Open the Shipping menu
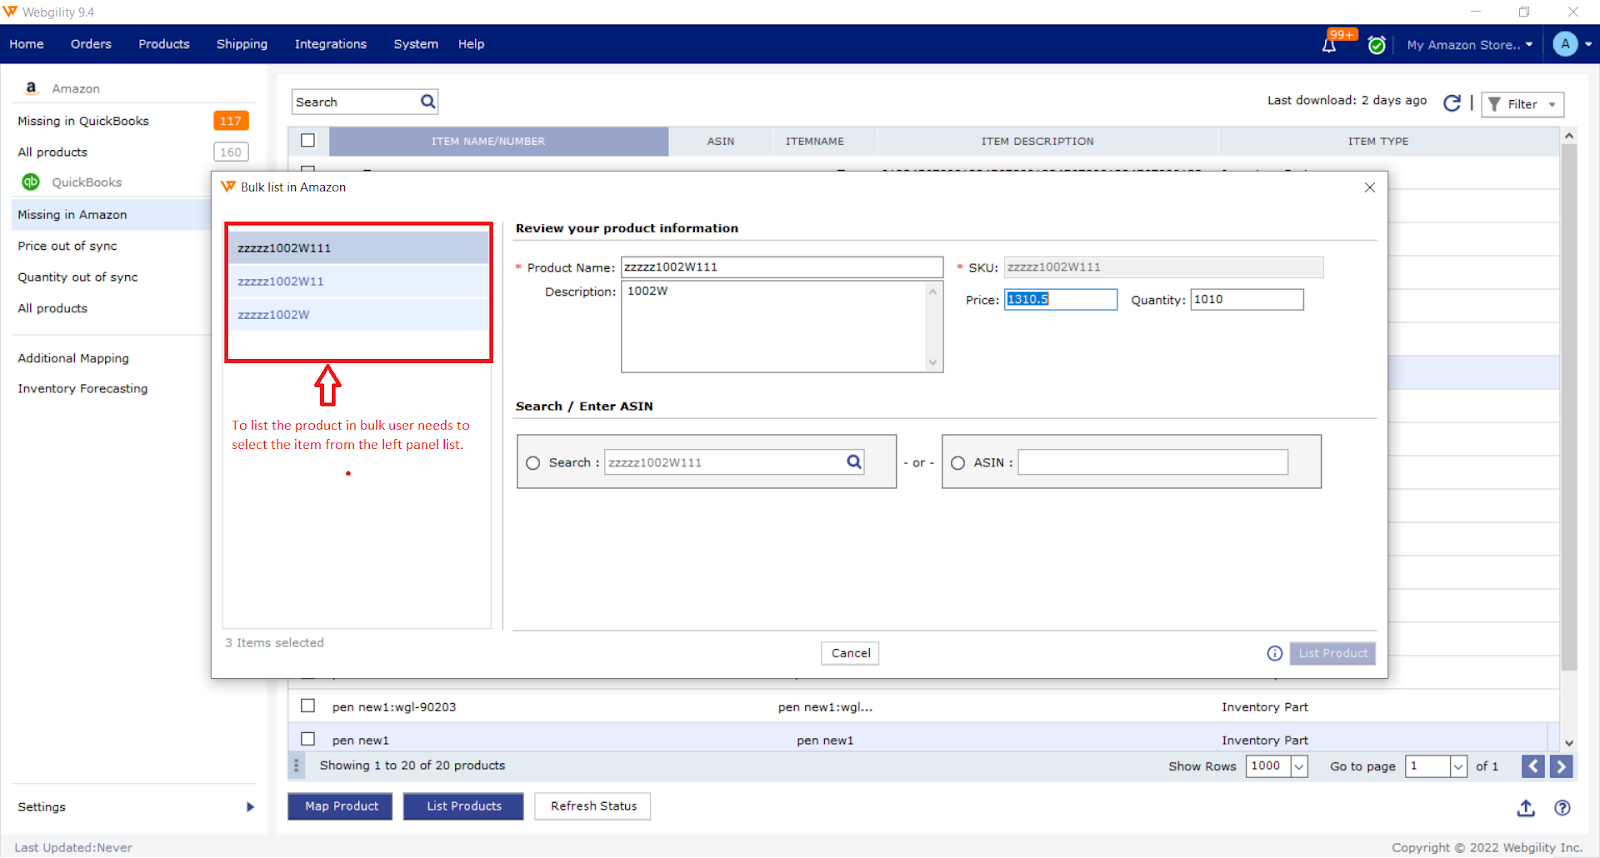Viewport: 1600px width, 858px height. point(242,44)
